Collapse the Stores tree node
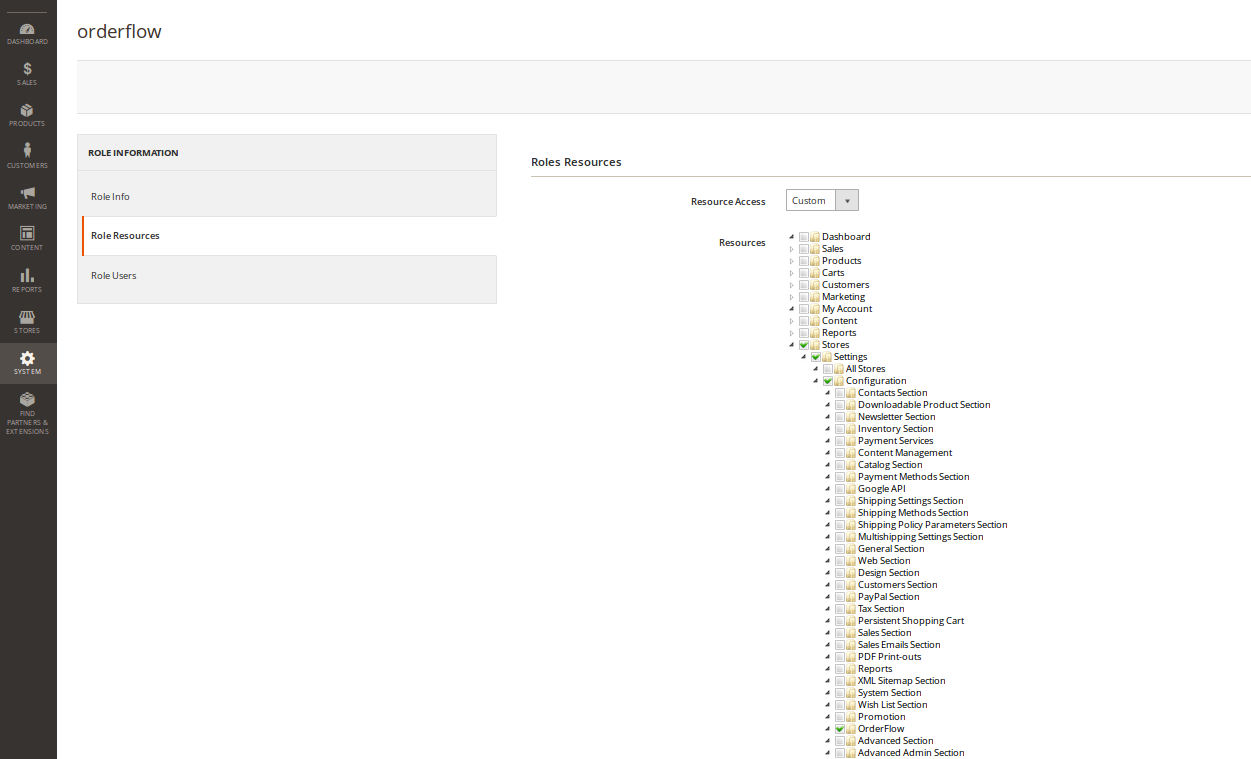This screenshot has width=1251, height=759. pyautogui.click(x=792, y=345)
